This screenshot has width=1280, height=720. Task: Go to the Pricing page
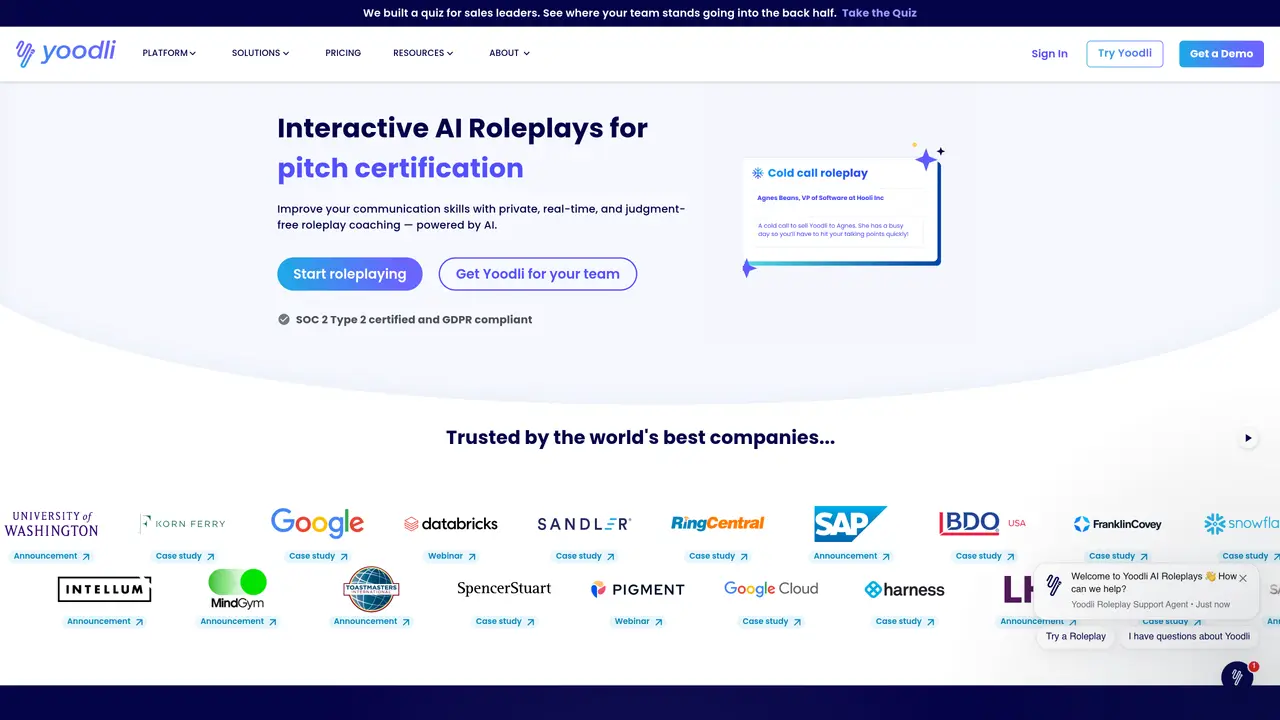343,53
